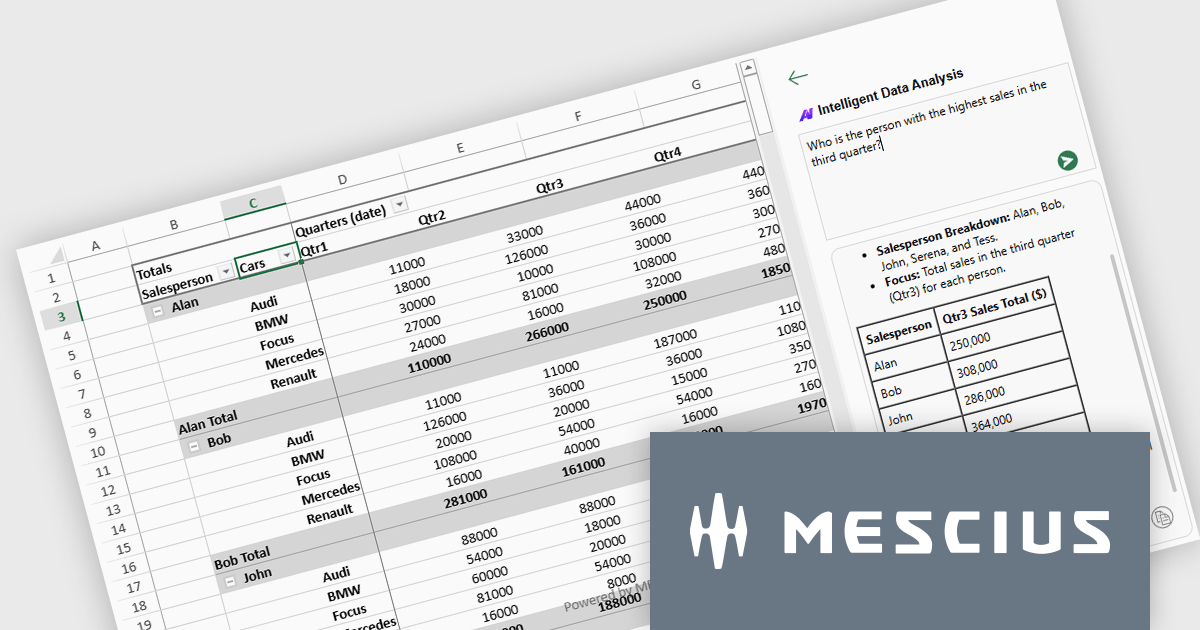Open the Cars filter dropdown
This screenshot has height=630, width=1200.
tap(287, 256)
